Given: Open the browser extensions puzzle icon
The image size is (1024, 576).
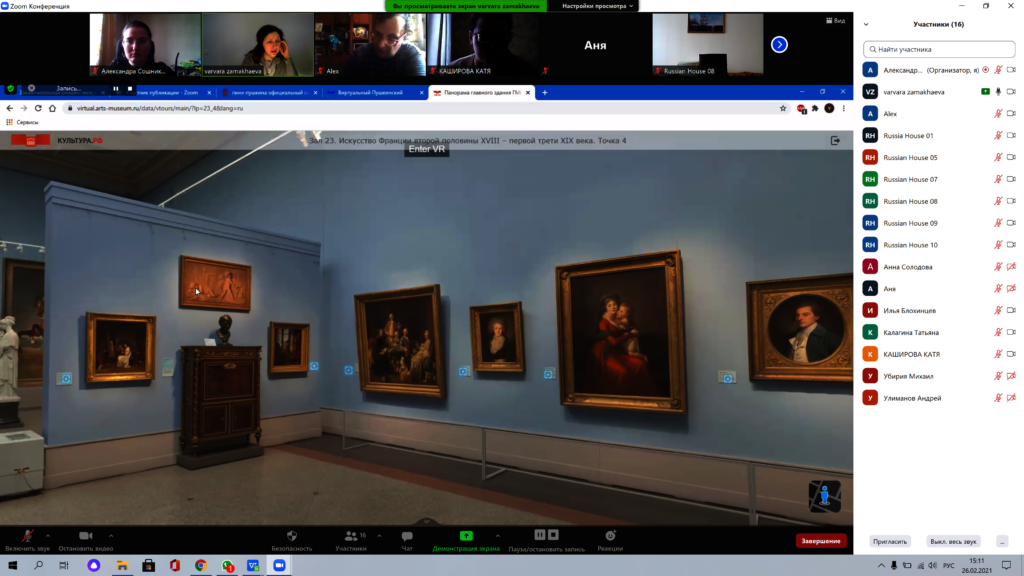Looking at the screenshot, I should click(x=815, y=108).
